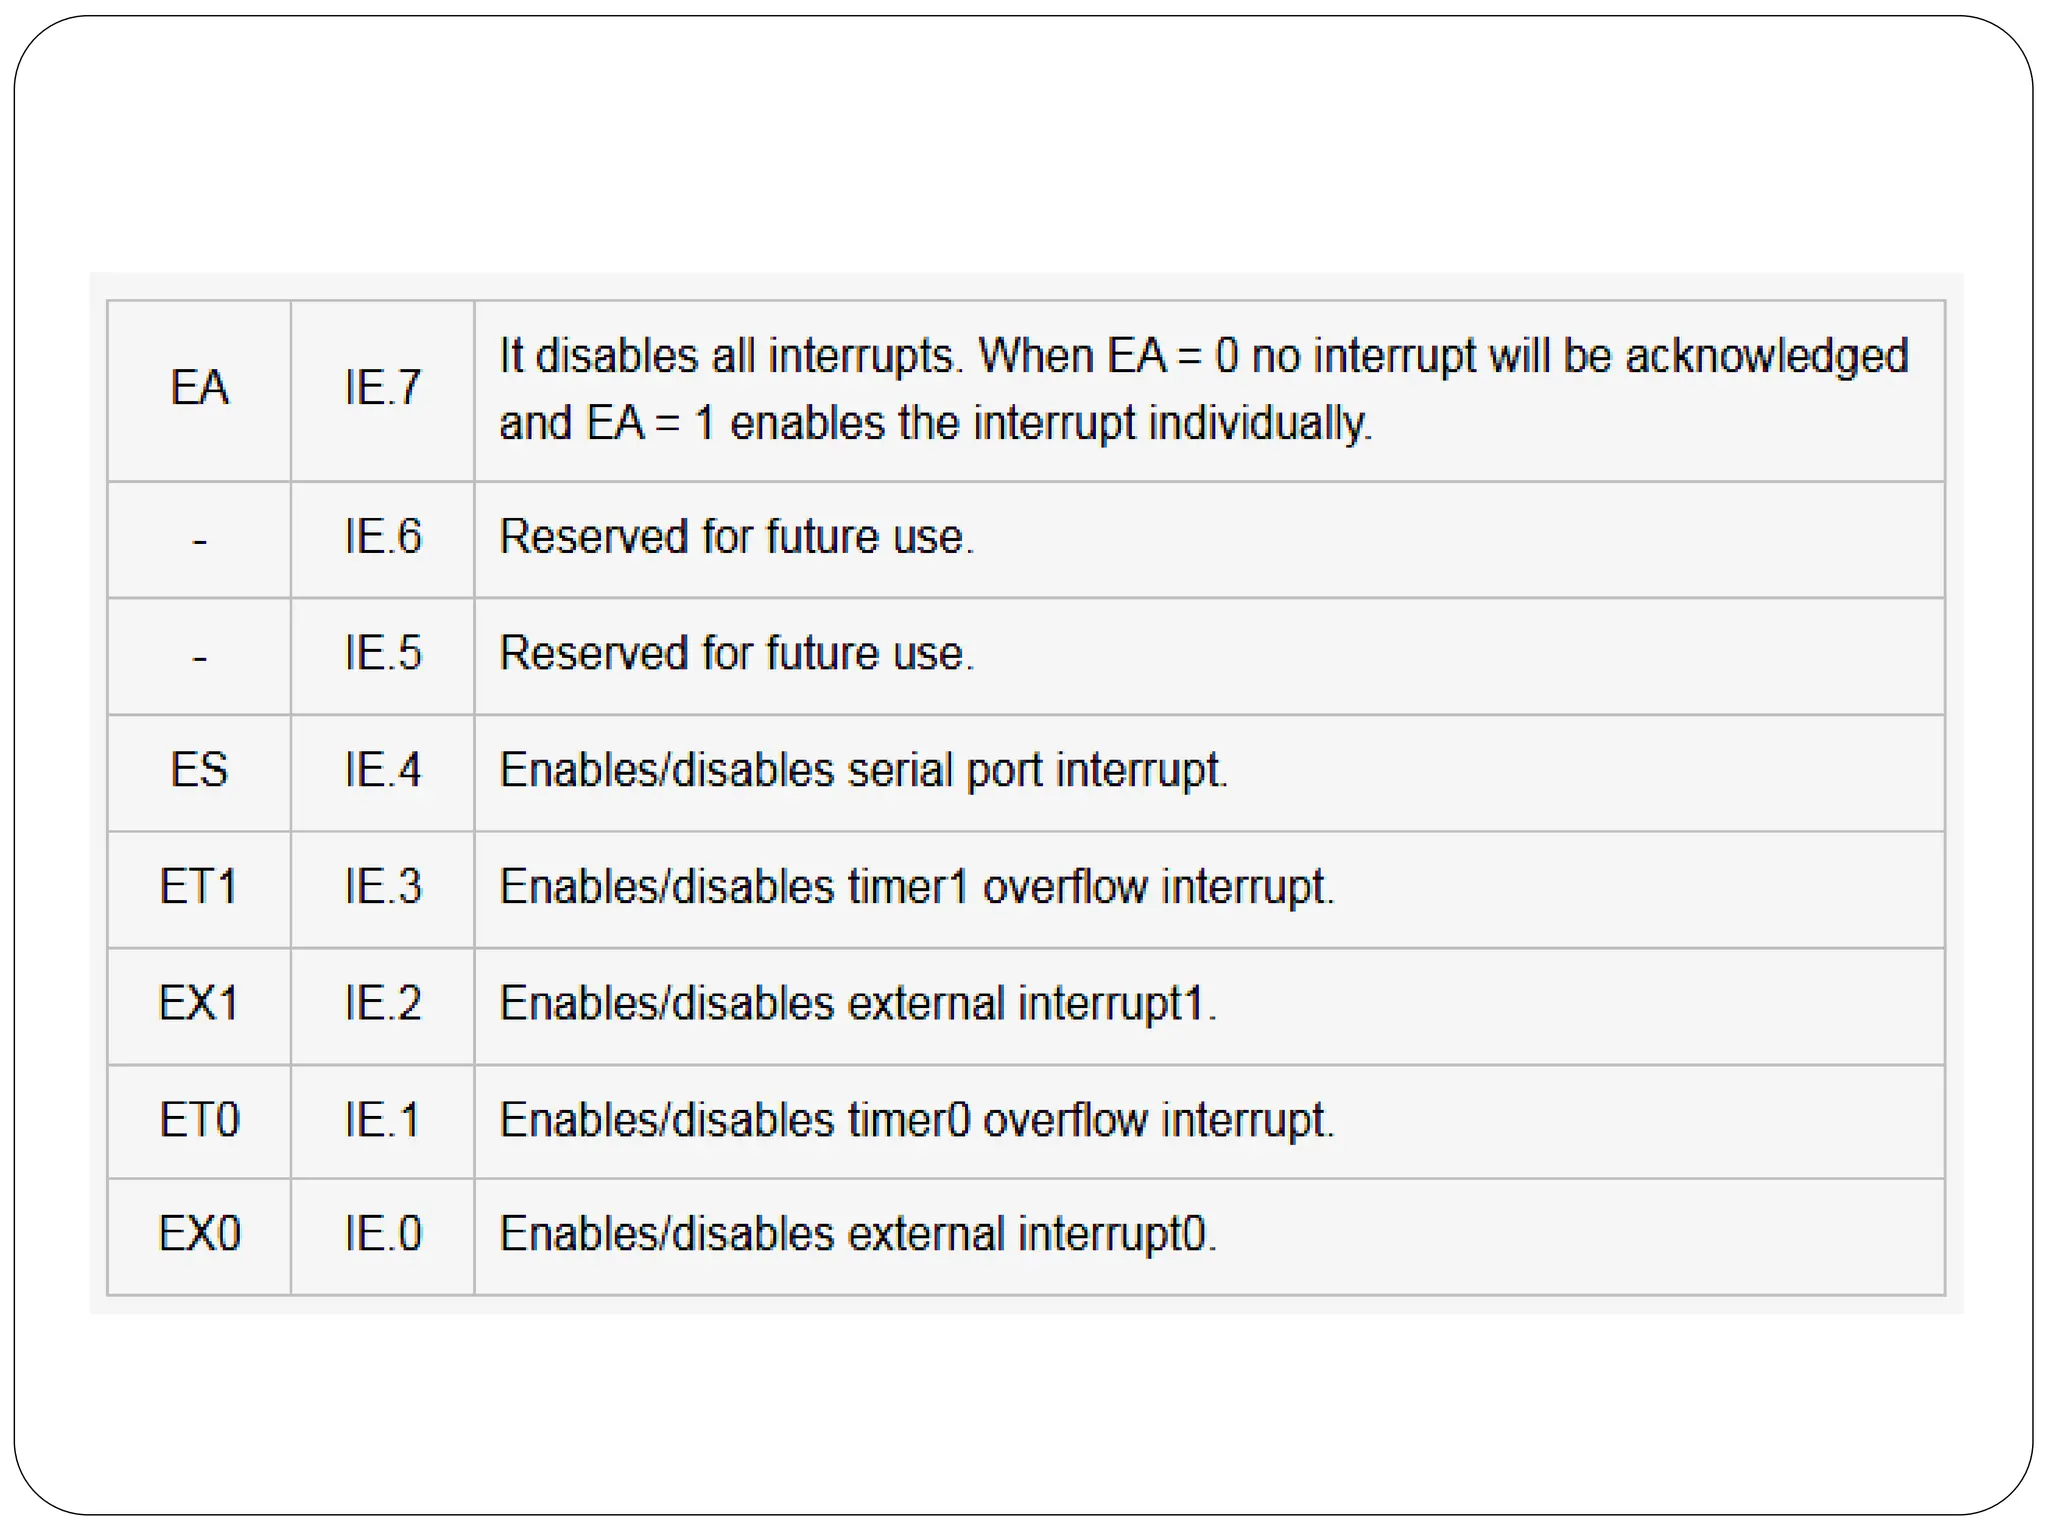Select the IE.4 bit cell

pyautogui.click(x=382, y=770)
